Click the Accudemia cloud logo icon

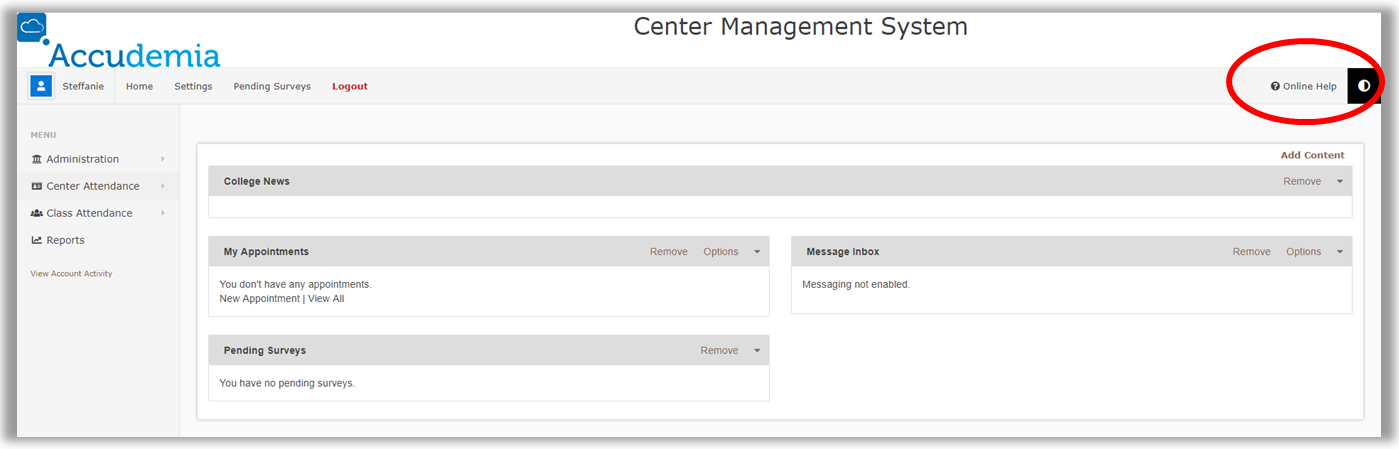[x=32, y=28]
